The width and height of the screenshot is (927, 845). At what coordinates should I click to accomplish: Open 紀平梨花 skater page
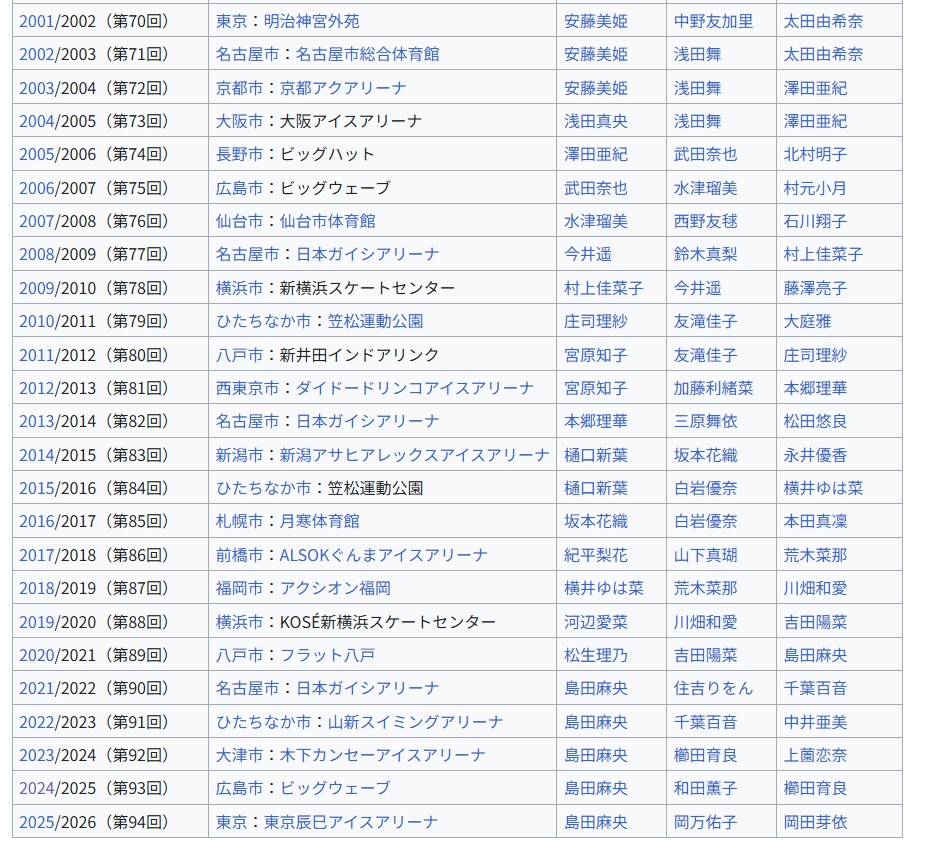[x=596, y=555]
